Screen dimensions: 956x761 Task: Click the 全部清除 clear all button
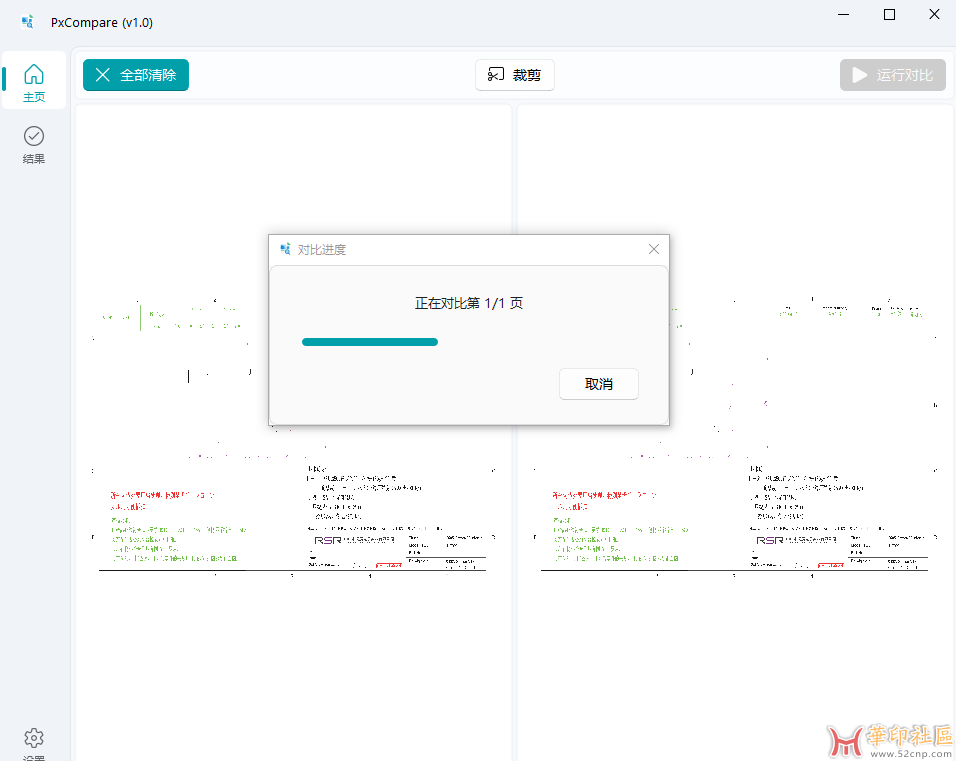(136, 75)
